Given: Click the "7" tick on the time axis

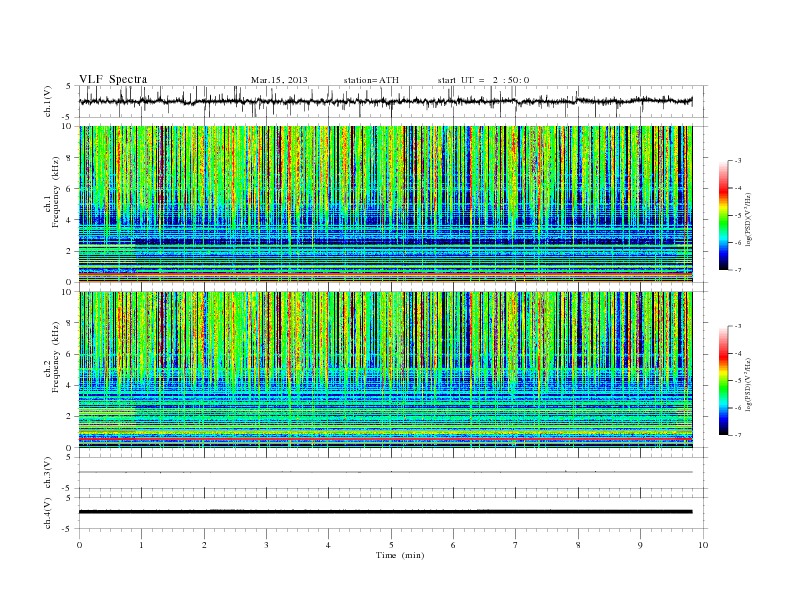Looking at the screenshot, I should (x=516, y=545).
